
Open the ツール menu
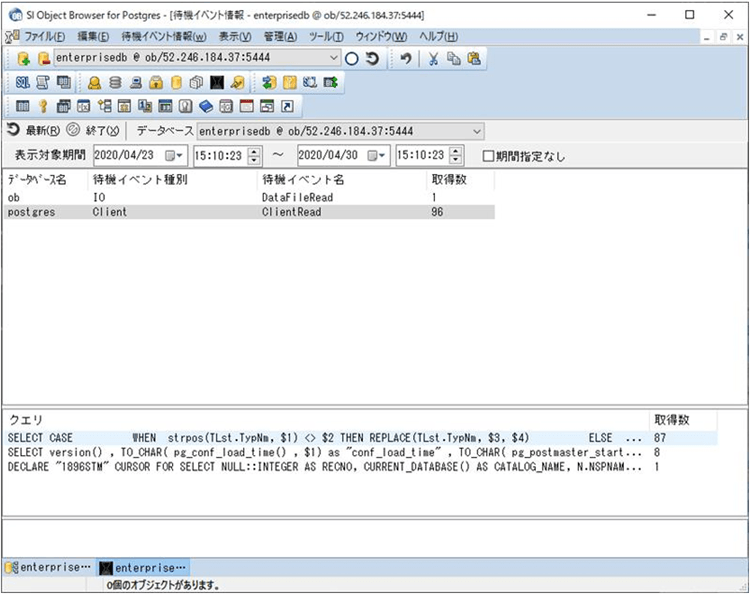[x=326, y=36]
